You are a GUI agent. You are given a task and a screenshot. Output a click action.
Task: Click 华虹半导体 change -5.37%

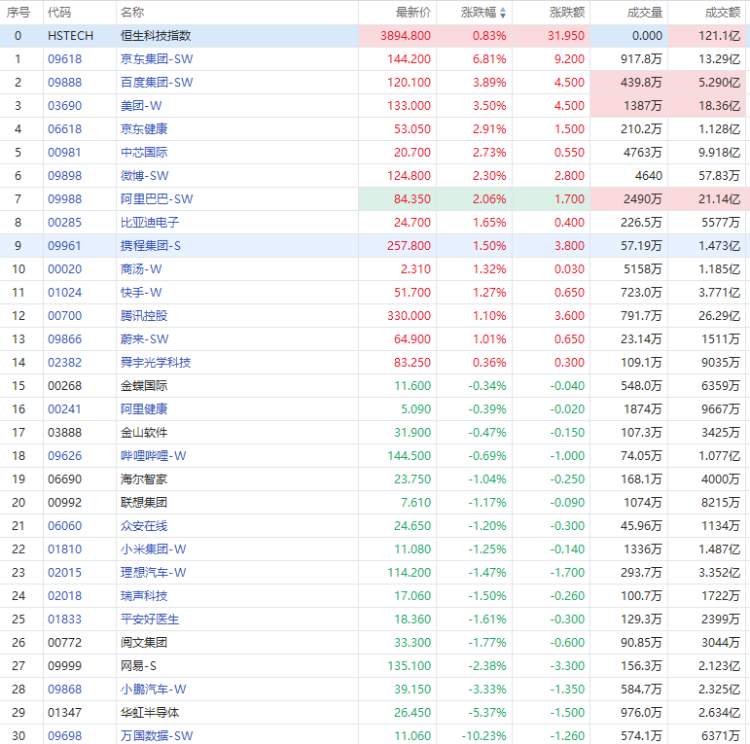pyautogui.click(x=487, y=713)
